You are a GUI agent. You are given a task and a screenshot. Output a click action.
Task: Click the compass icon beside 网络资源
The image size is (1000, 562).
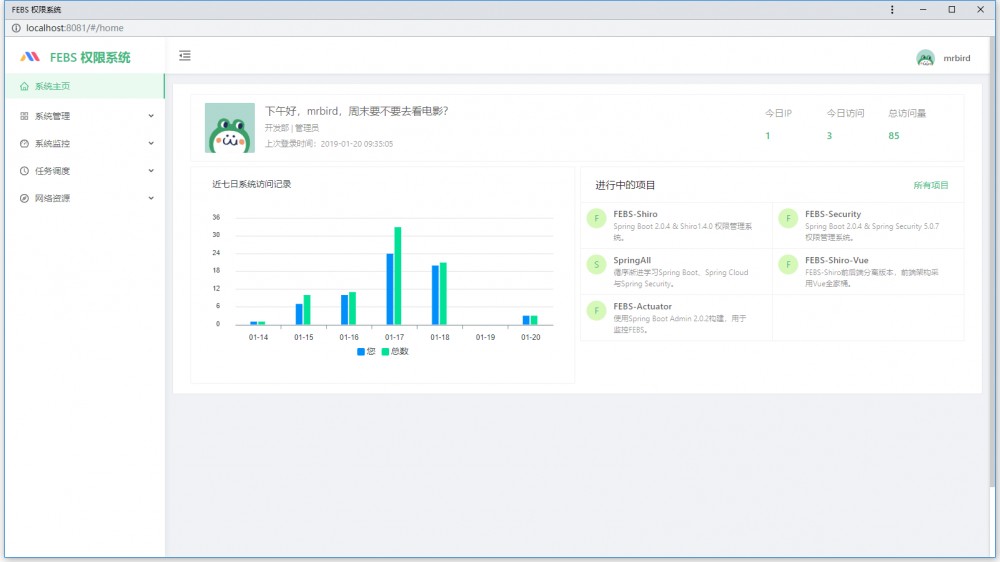(x=24, y=198)
